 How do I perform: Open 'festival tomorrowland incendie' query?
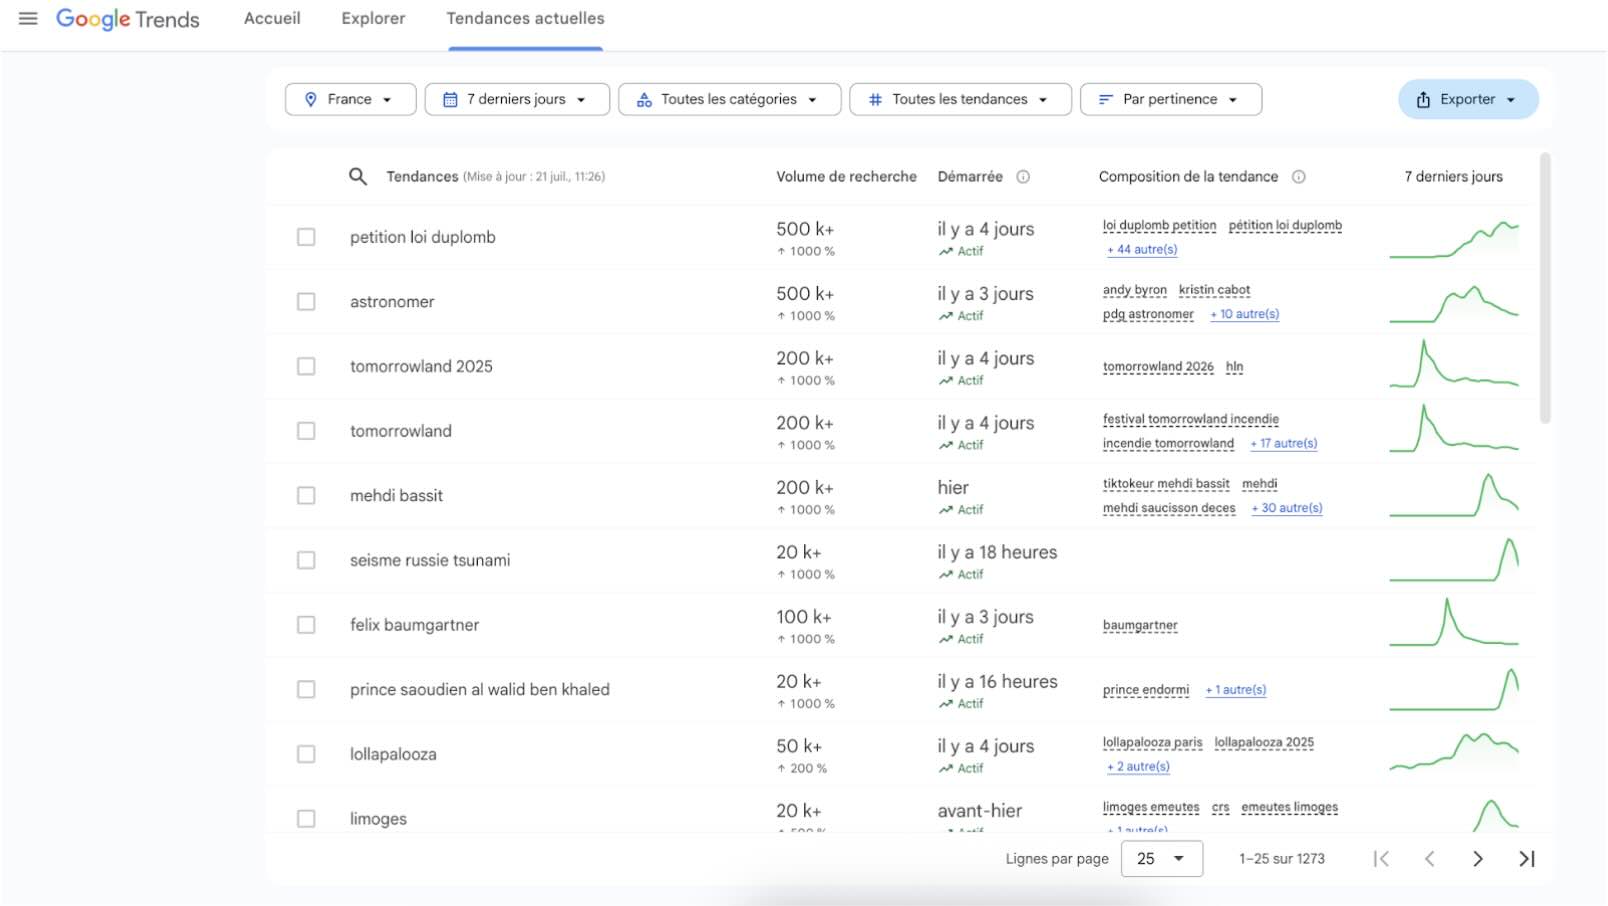[x=1191, y=419]
